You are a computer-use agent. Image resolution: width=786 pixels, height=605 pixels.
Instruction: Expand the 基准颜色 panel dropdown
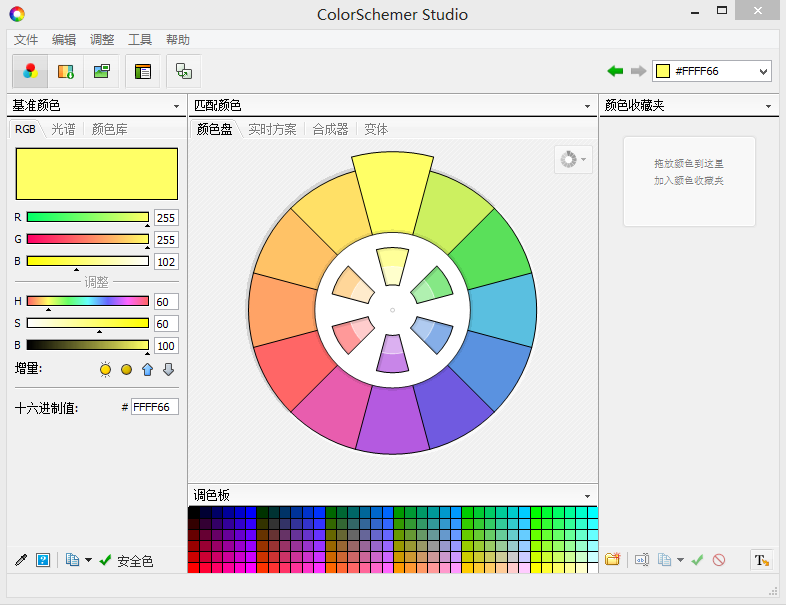point(176,106)
